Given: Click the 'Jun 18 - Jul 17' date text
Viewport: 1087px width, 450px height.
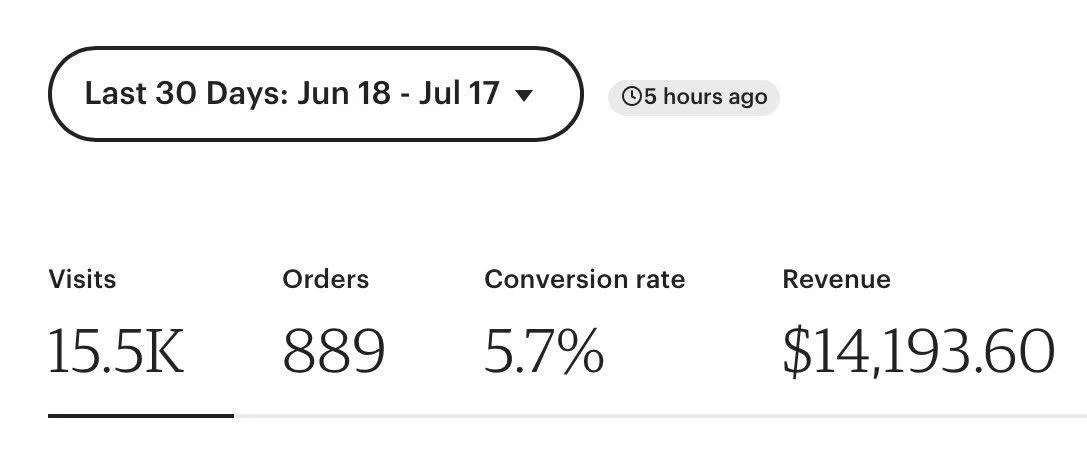Looking at the screenshot, I should point(398,94).
